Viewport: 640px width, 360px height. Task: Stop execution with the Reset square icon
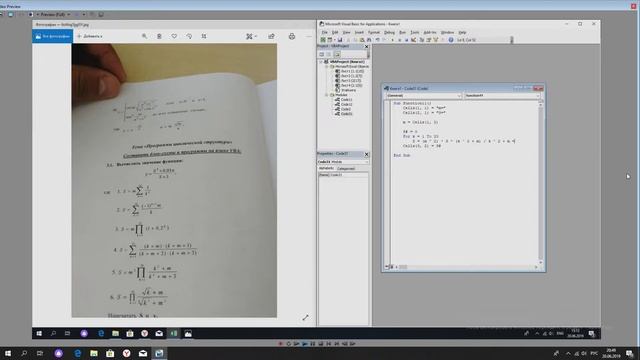pos(407,40)
